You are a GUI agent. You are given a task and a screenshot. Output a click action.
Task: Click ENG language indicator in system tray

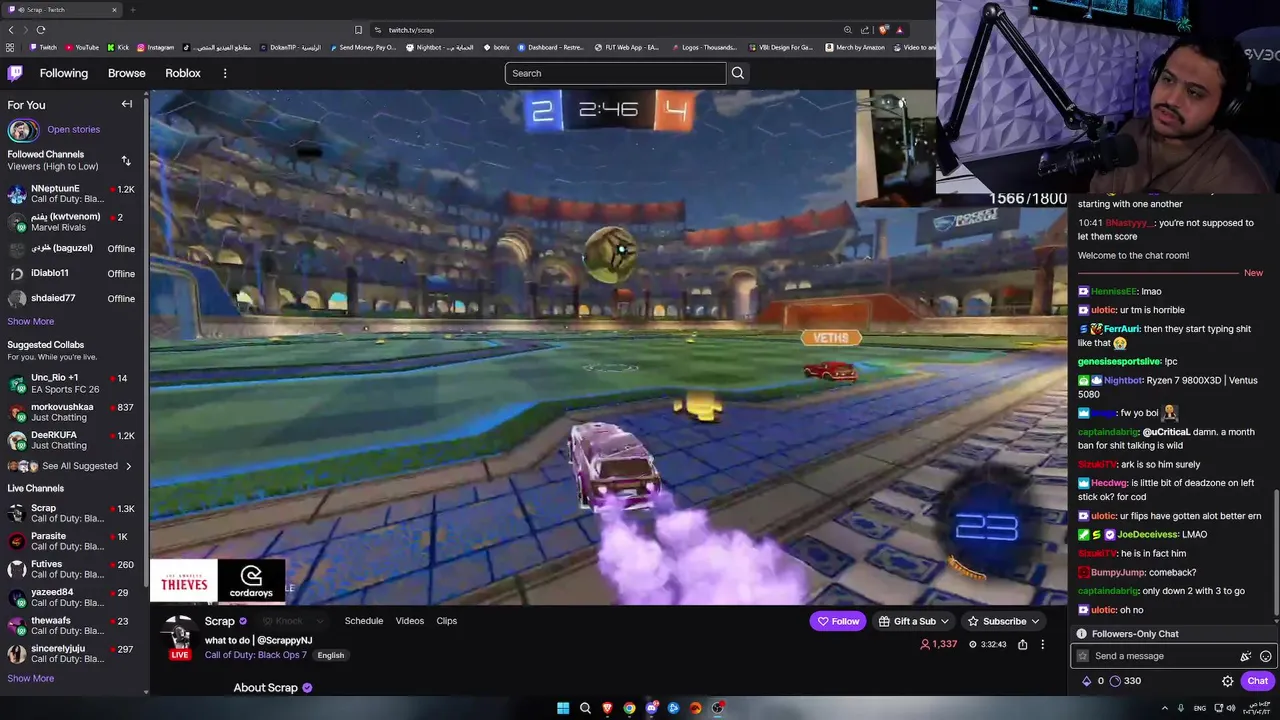point(1199,708)
